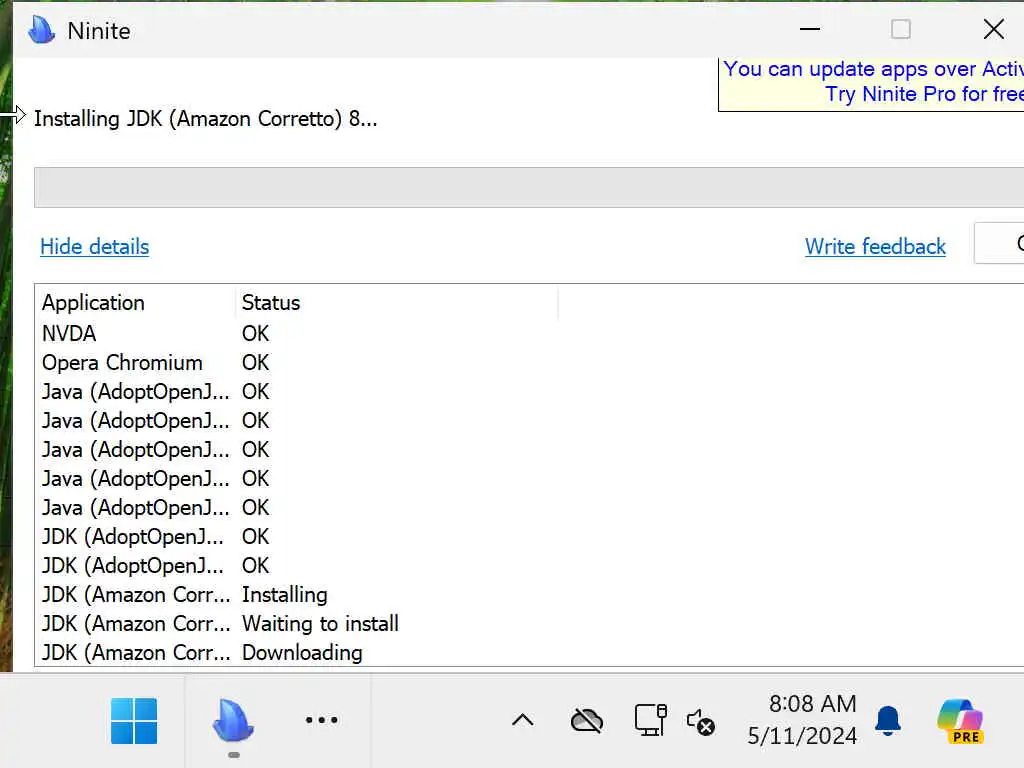Click the Write feedback link

pos(875,247)
